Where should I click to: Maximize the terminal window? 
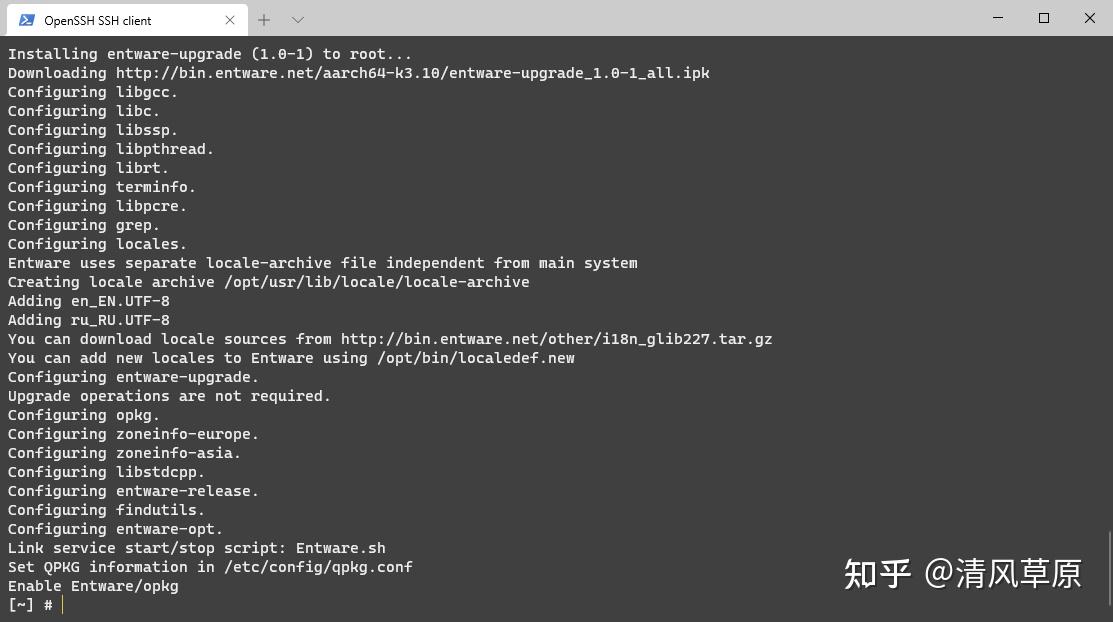point(1044,18)
